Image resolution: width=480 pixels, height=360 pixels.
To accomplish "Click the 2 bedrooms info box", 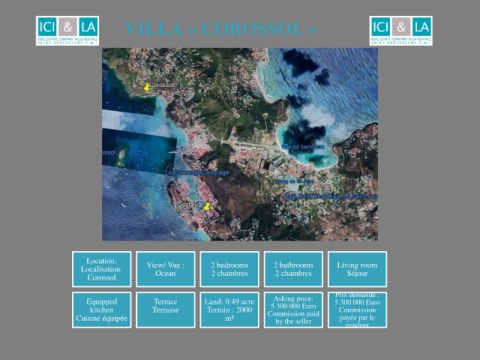I will (229, 269).
